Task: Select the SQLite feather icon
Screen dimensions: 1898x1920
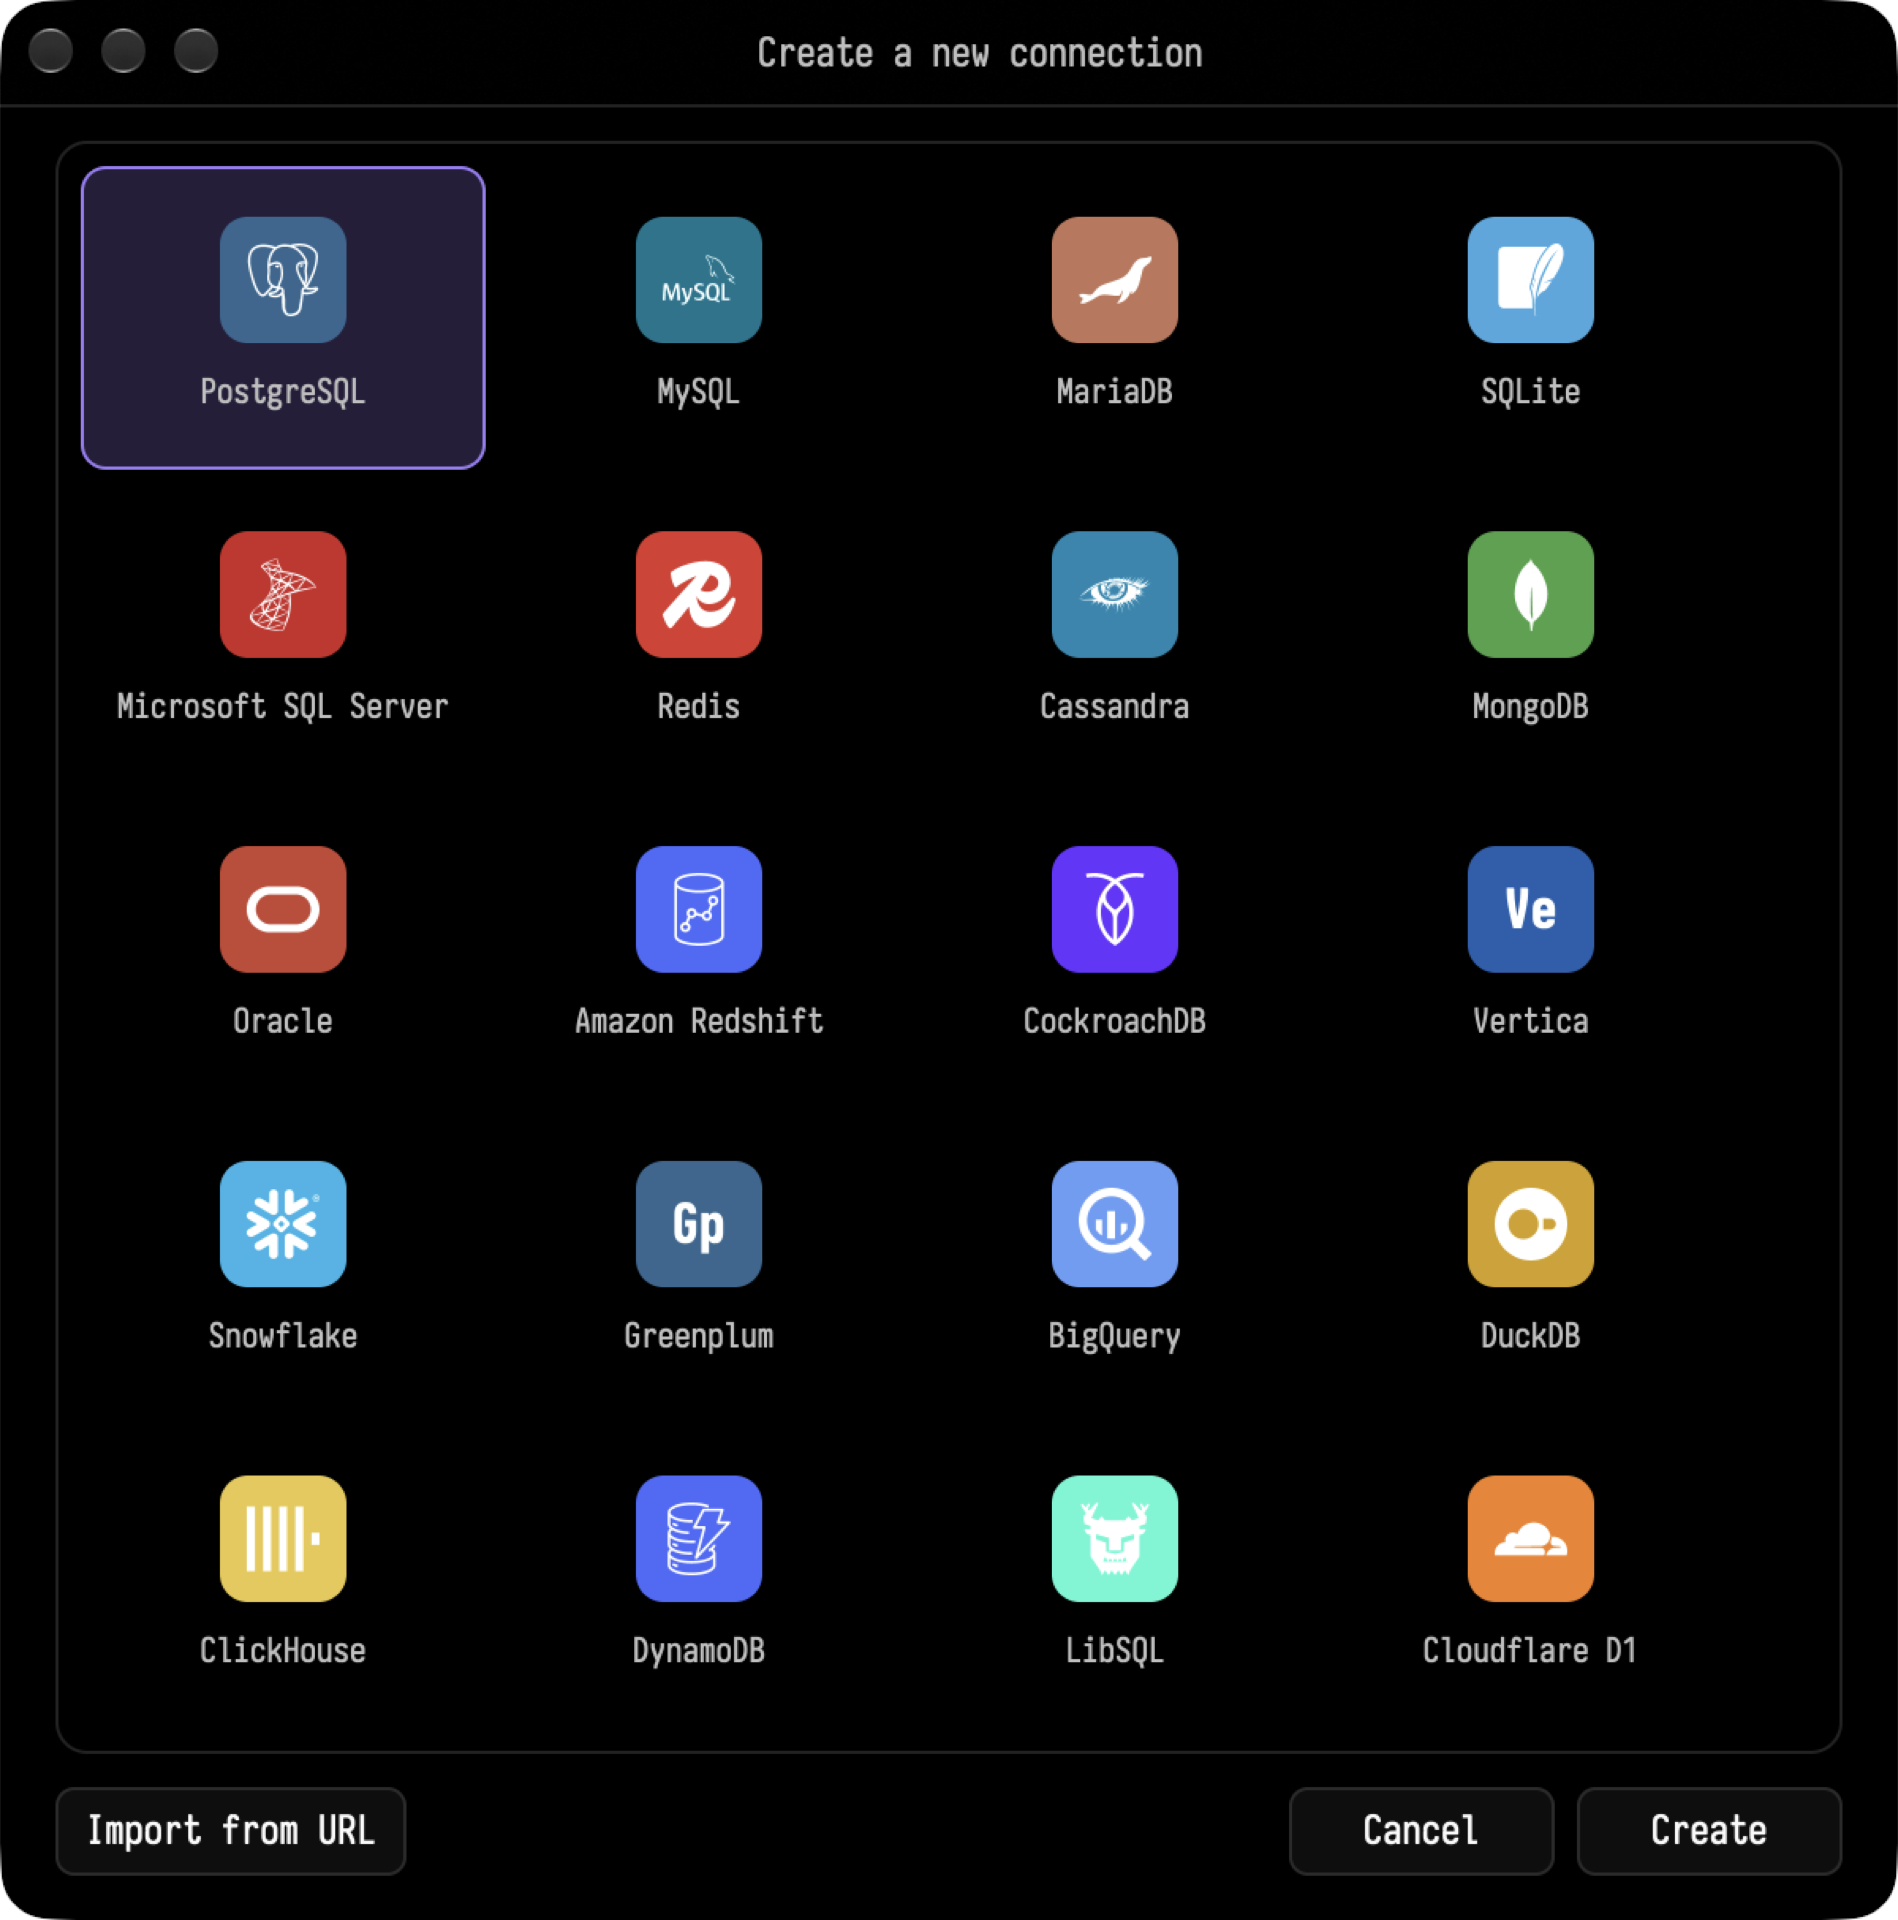Action: [x=1531, y=280]
